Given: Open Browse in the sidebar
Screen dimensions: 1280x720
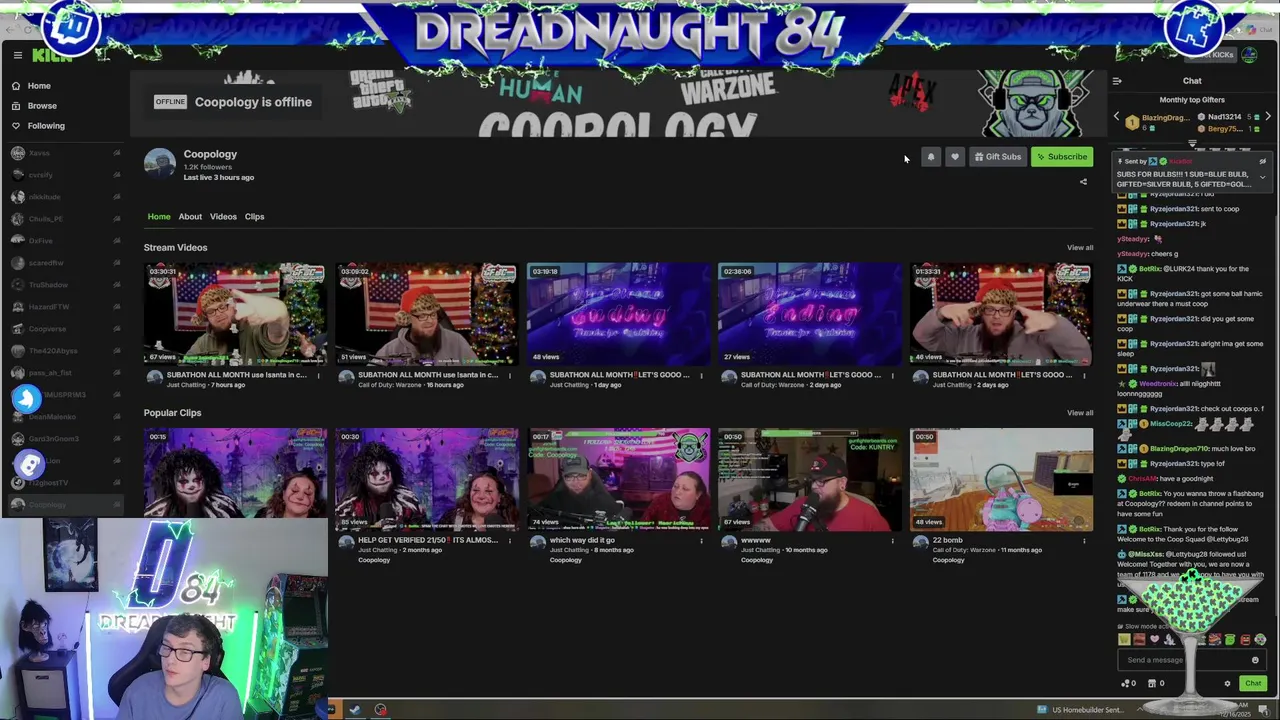Looking at the screenshot, I should (42, 106).
